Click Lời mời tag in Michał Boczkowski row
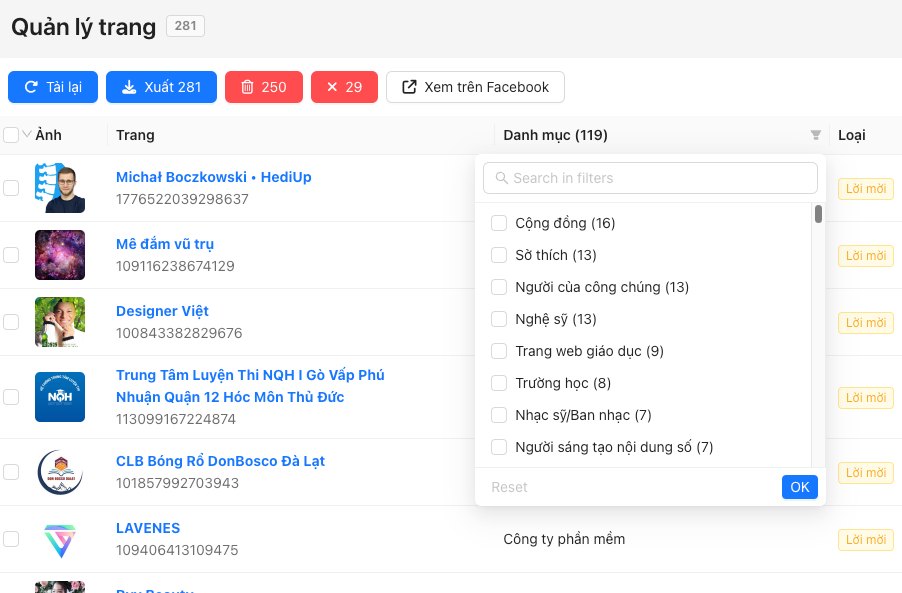This screenshot has height=593, width=902. [866, 189]
